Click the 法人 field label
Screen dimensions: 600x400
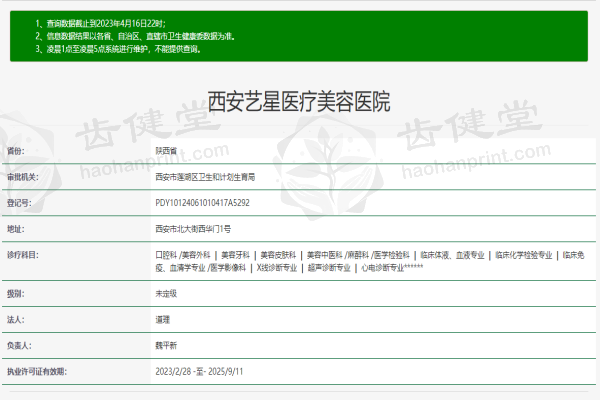pyautogui.click(x=16, y=320)
